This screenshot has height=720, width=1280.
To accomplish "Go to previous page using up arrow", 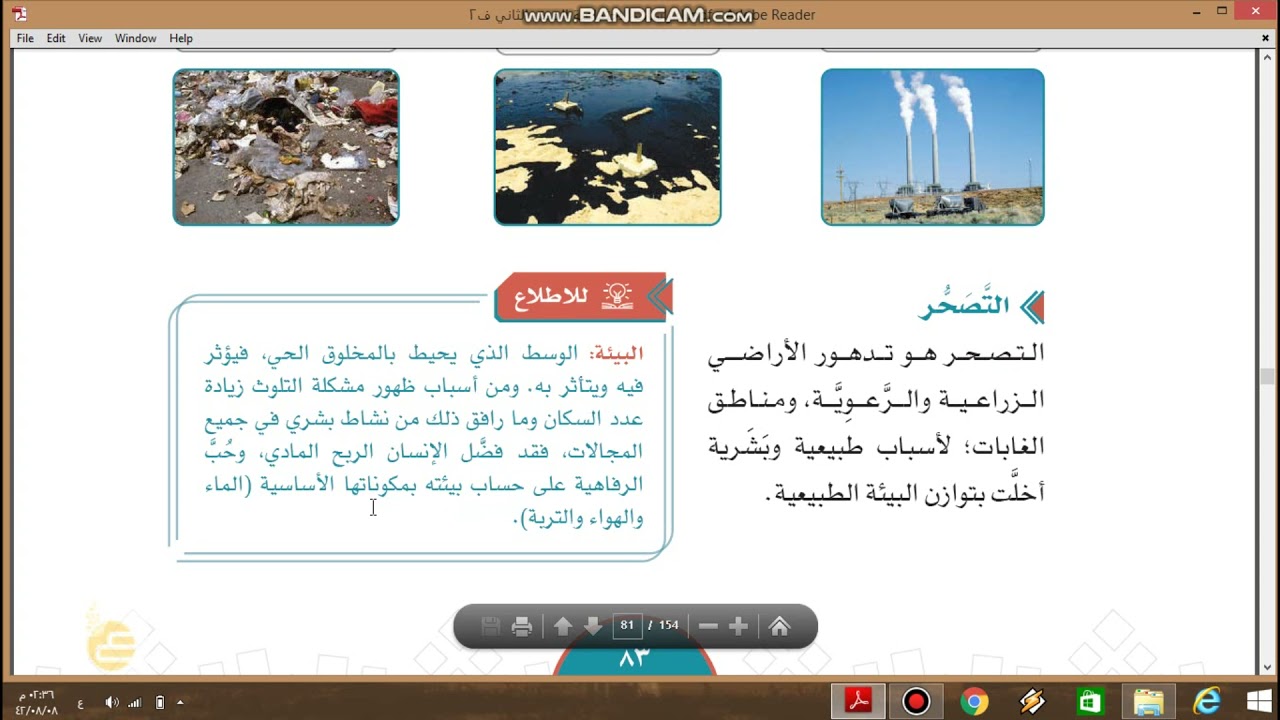I will click(x=563, y=626).
